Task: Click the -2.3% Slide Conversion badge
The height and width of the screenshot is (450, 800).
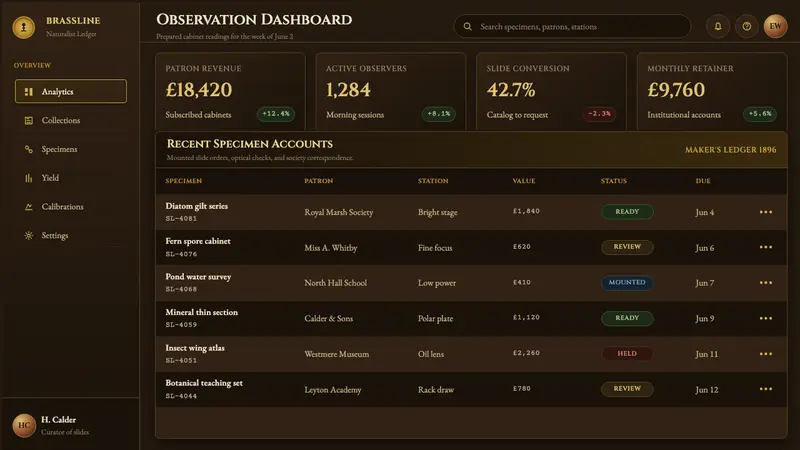Action: pos(599,114)
